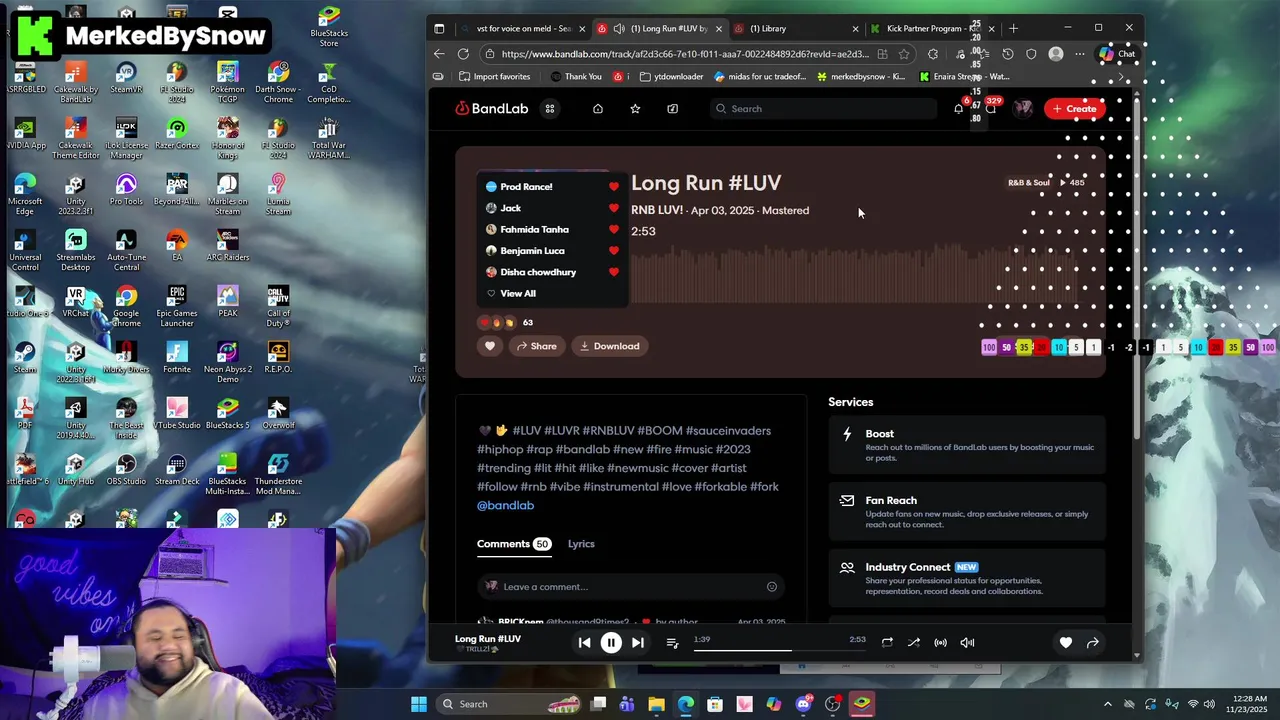The width and height of the screenshot is (1280, 720).
Task: Open the BandLab apps grid menu
Action: coord(550,109)
